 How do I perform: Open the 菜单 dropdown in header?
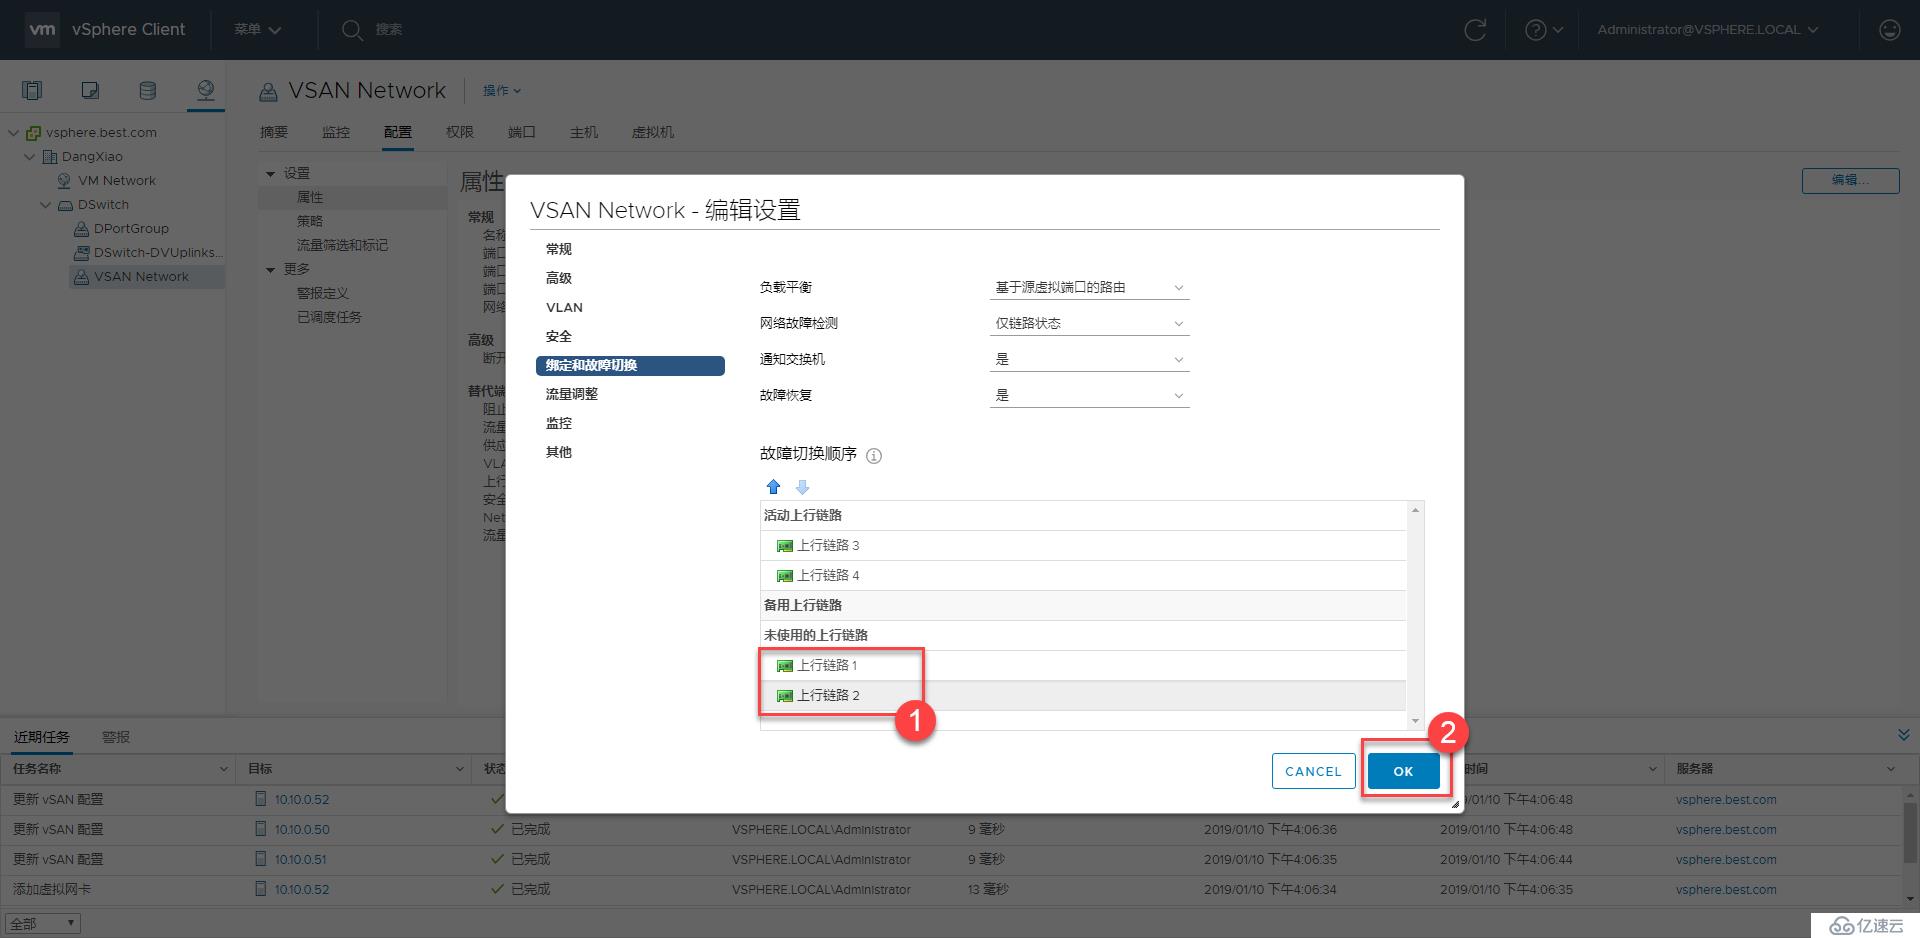(x=257, y=30)
